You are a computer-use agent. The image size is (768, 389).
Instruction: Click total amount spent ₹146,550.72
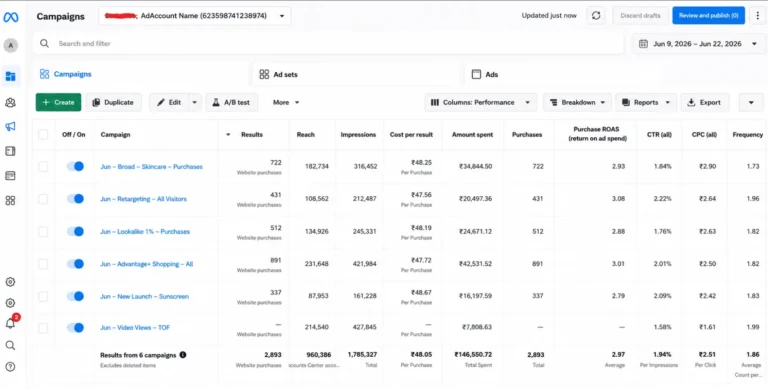[473, 355]
